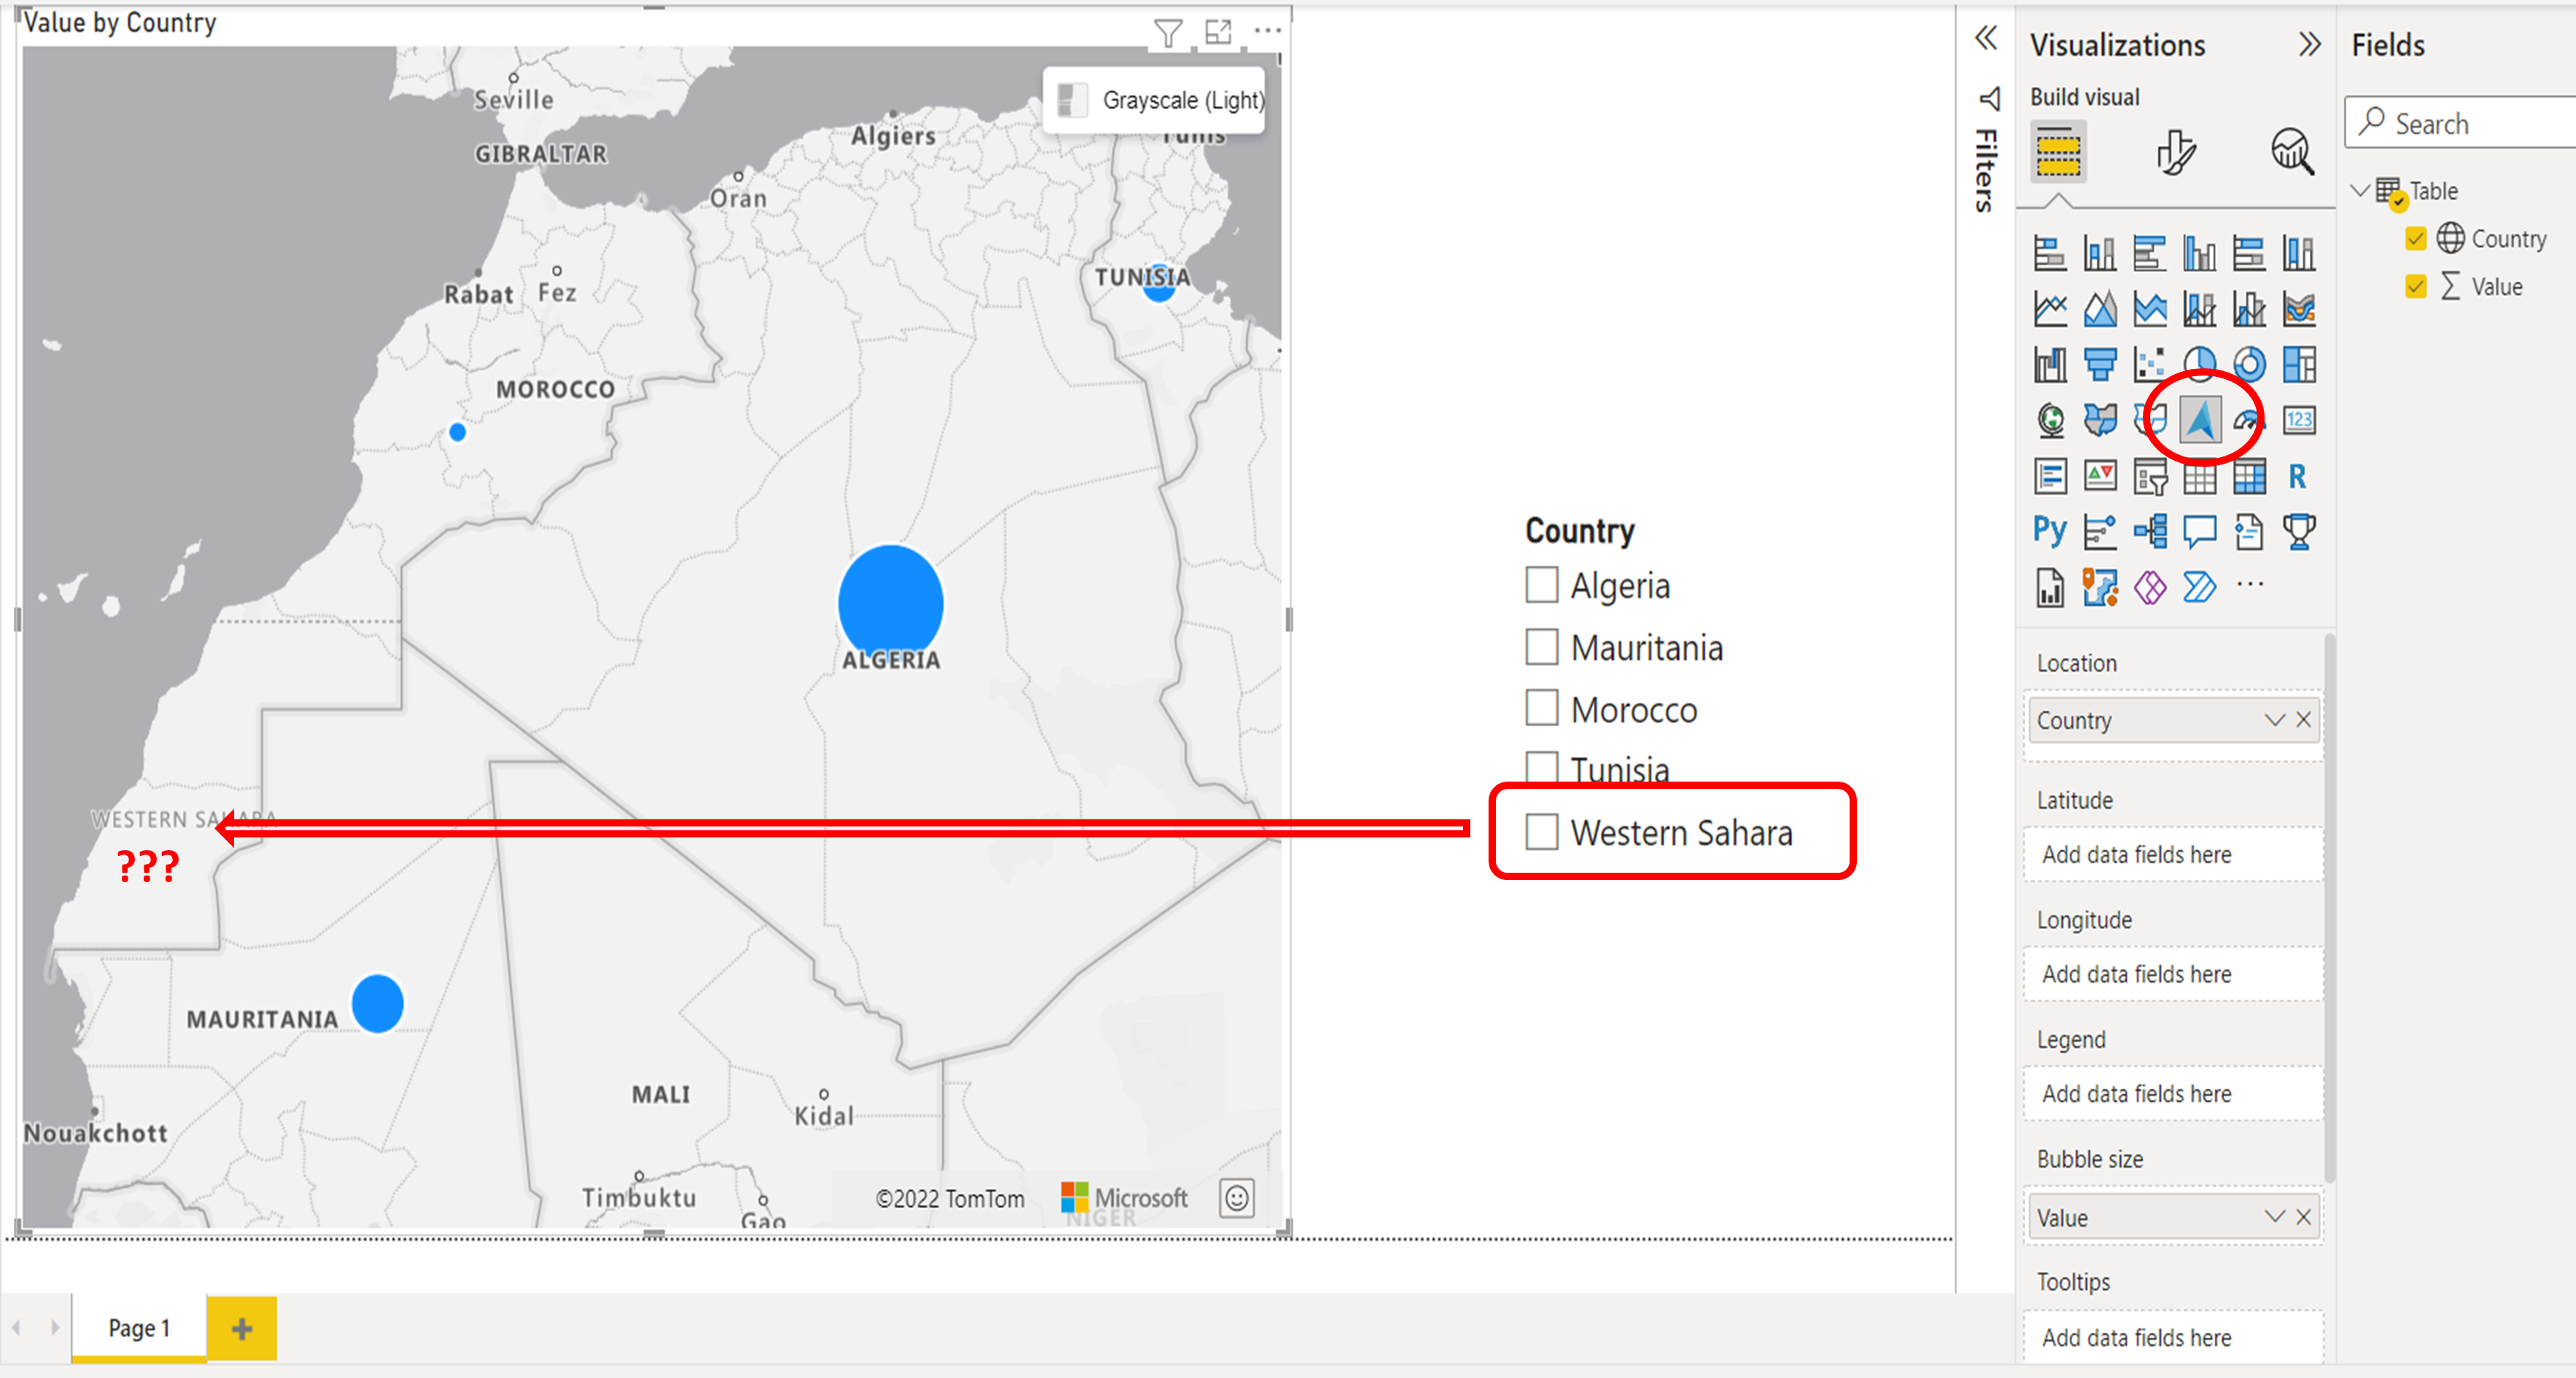2576x1378 pixels.
Task: Select the Stacked bar chart visual
Action: coord(2050,254)
